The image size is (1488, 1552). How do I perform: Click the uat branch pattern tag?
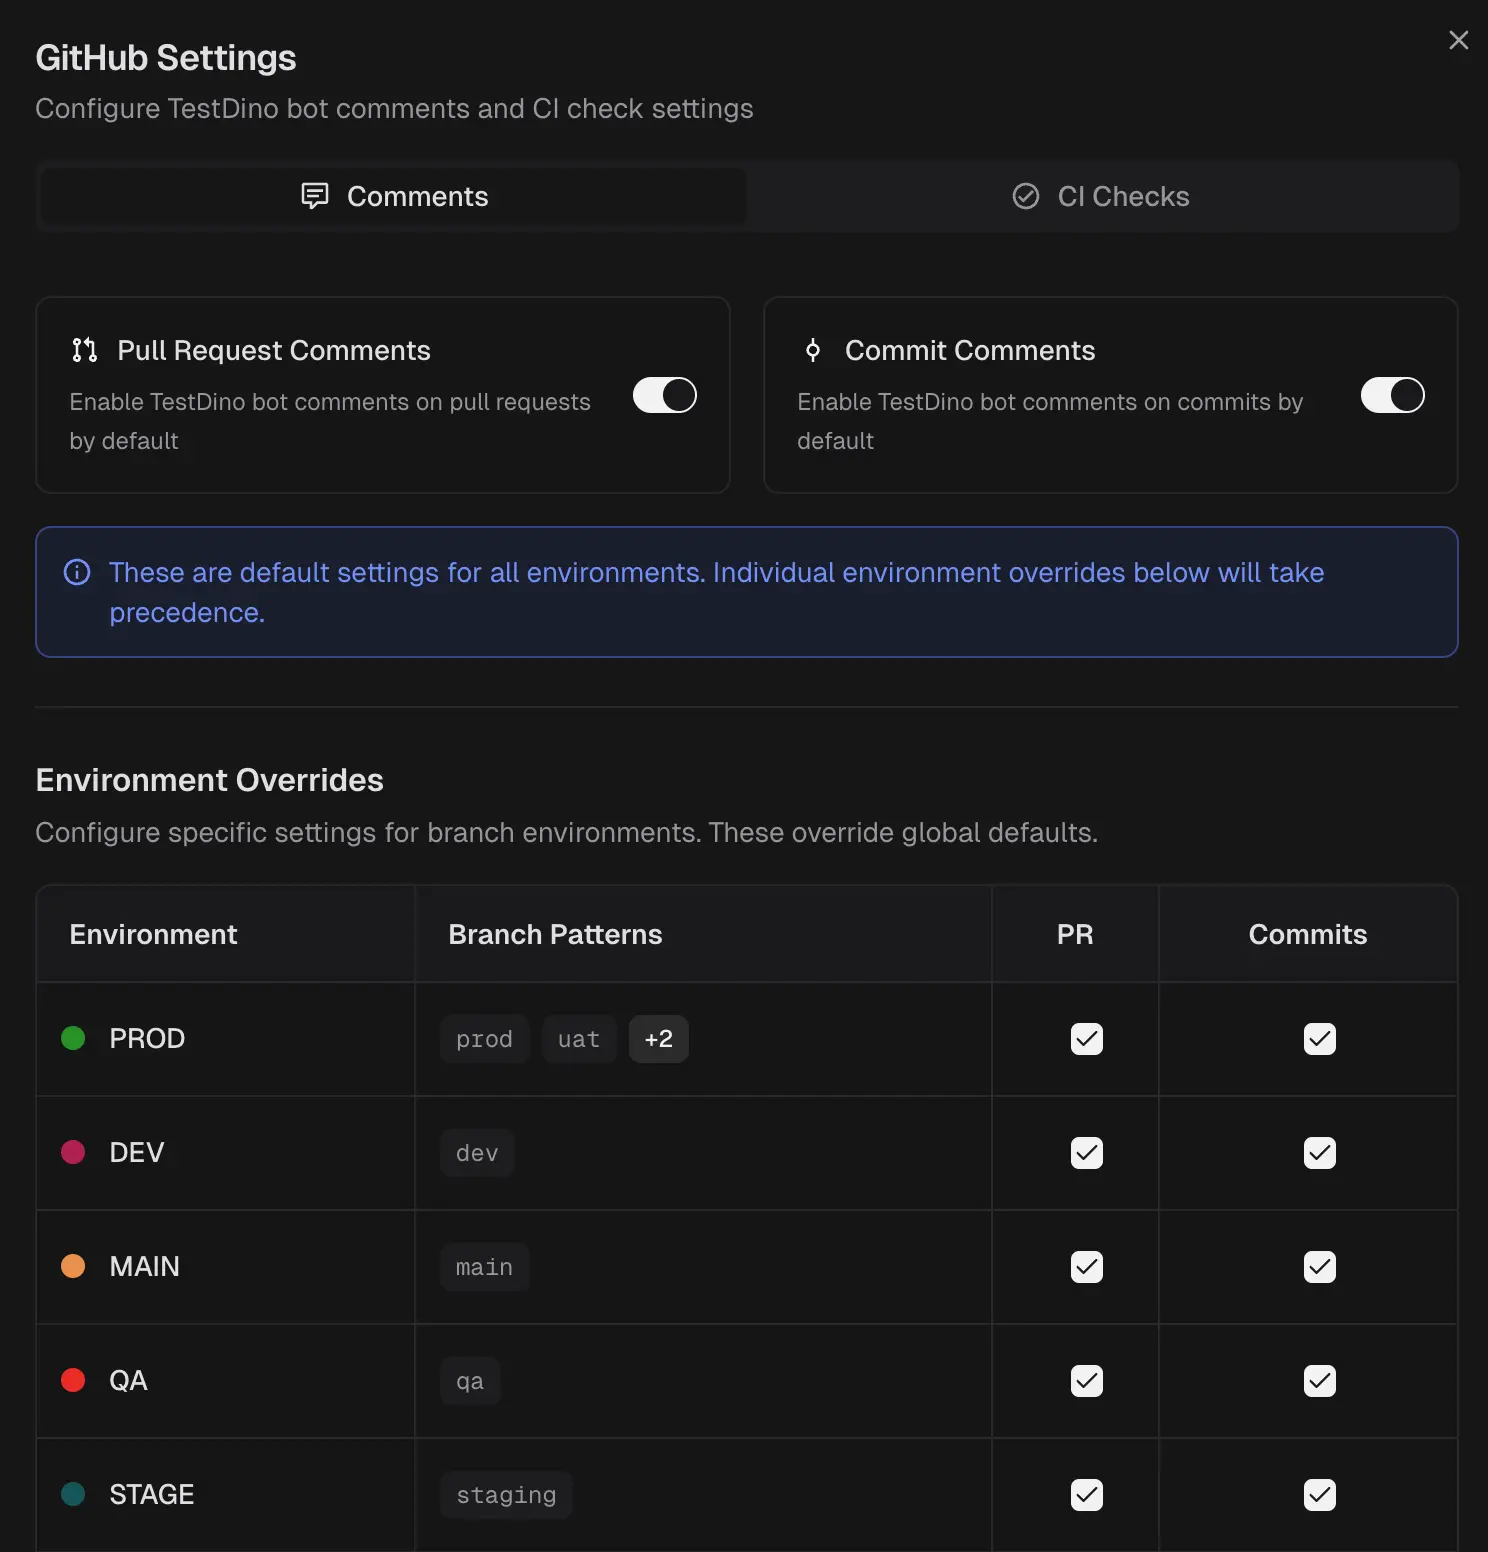(578, 1039)
